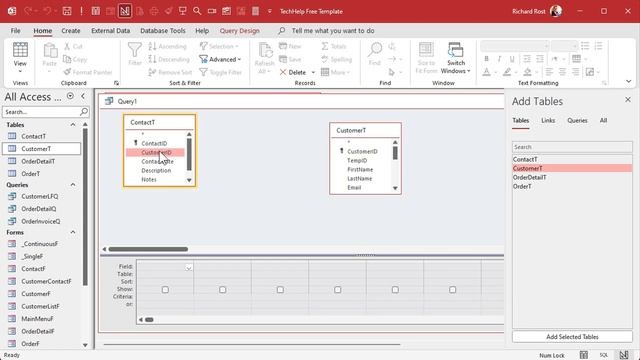Click the Delete record command
Image resolution: width=640 pixels, height=360 pixels.
[293, 72]
